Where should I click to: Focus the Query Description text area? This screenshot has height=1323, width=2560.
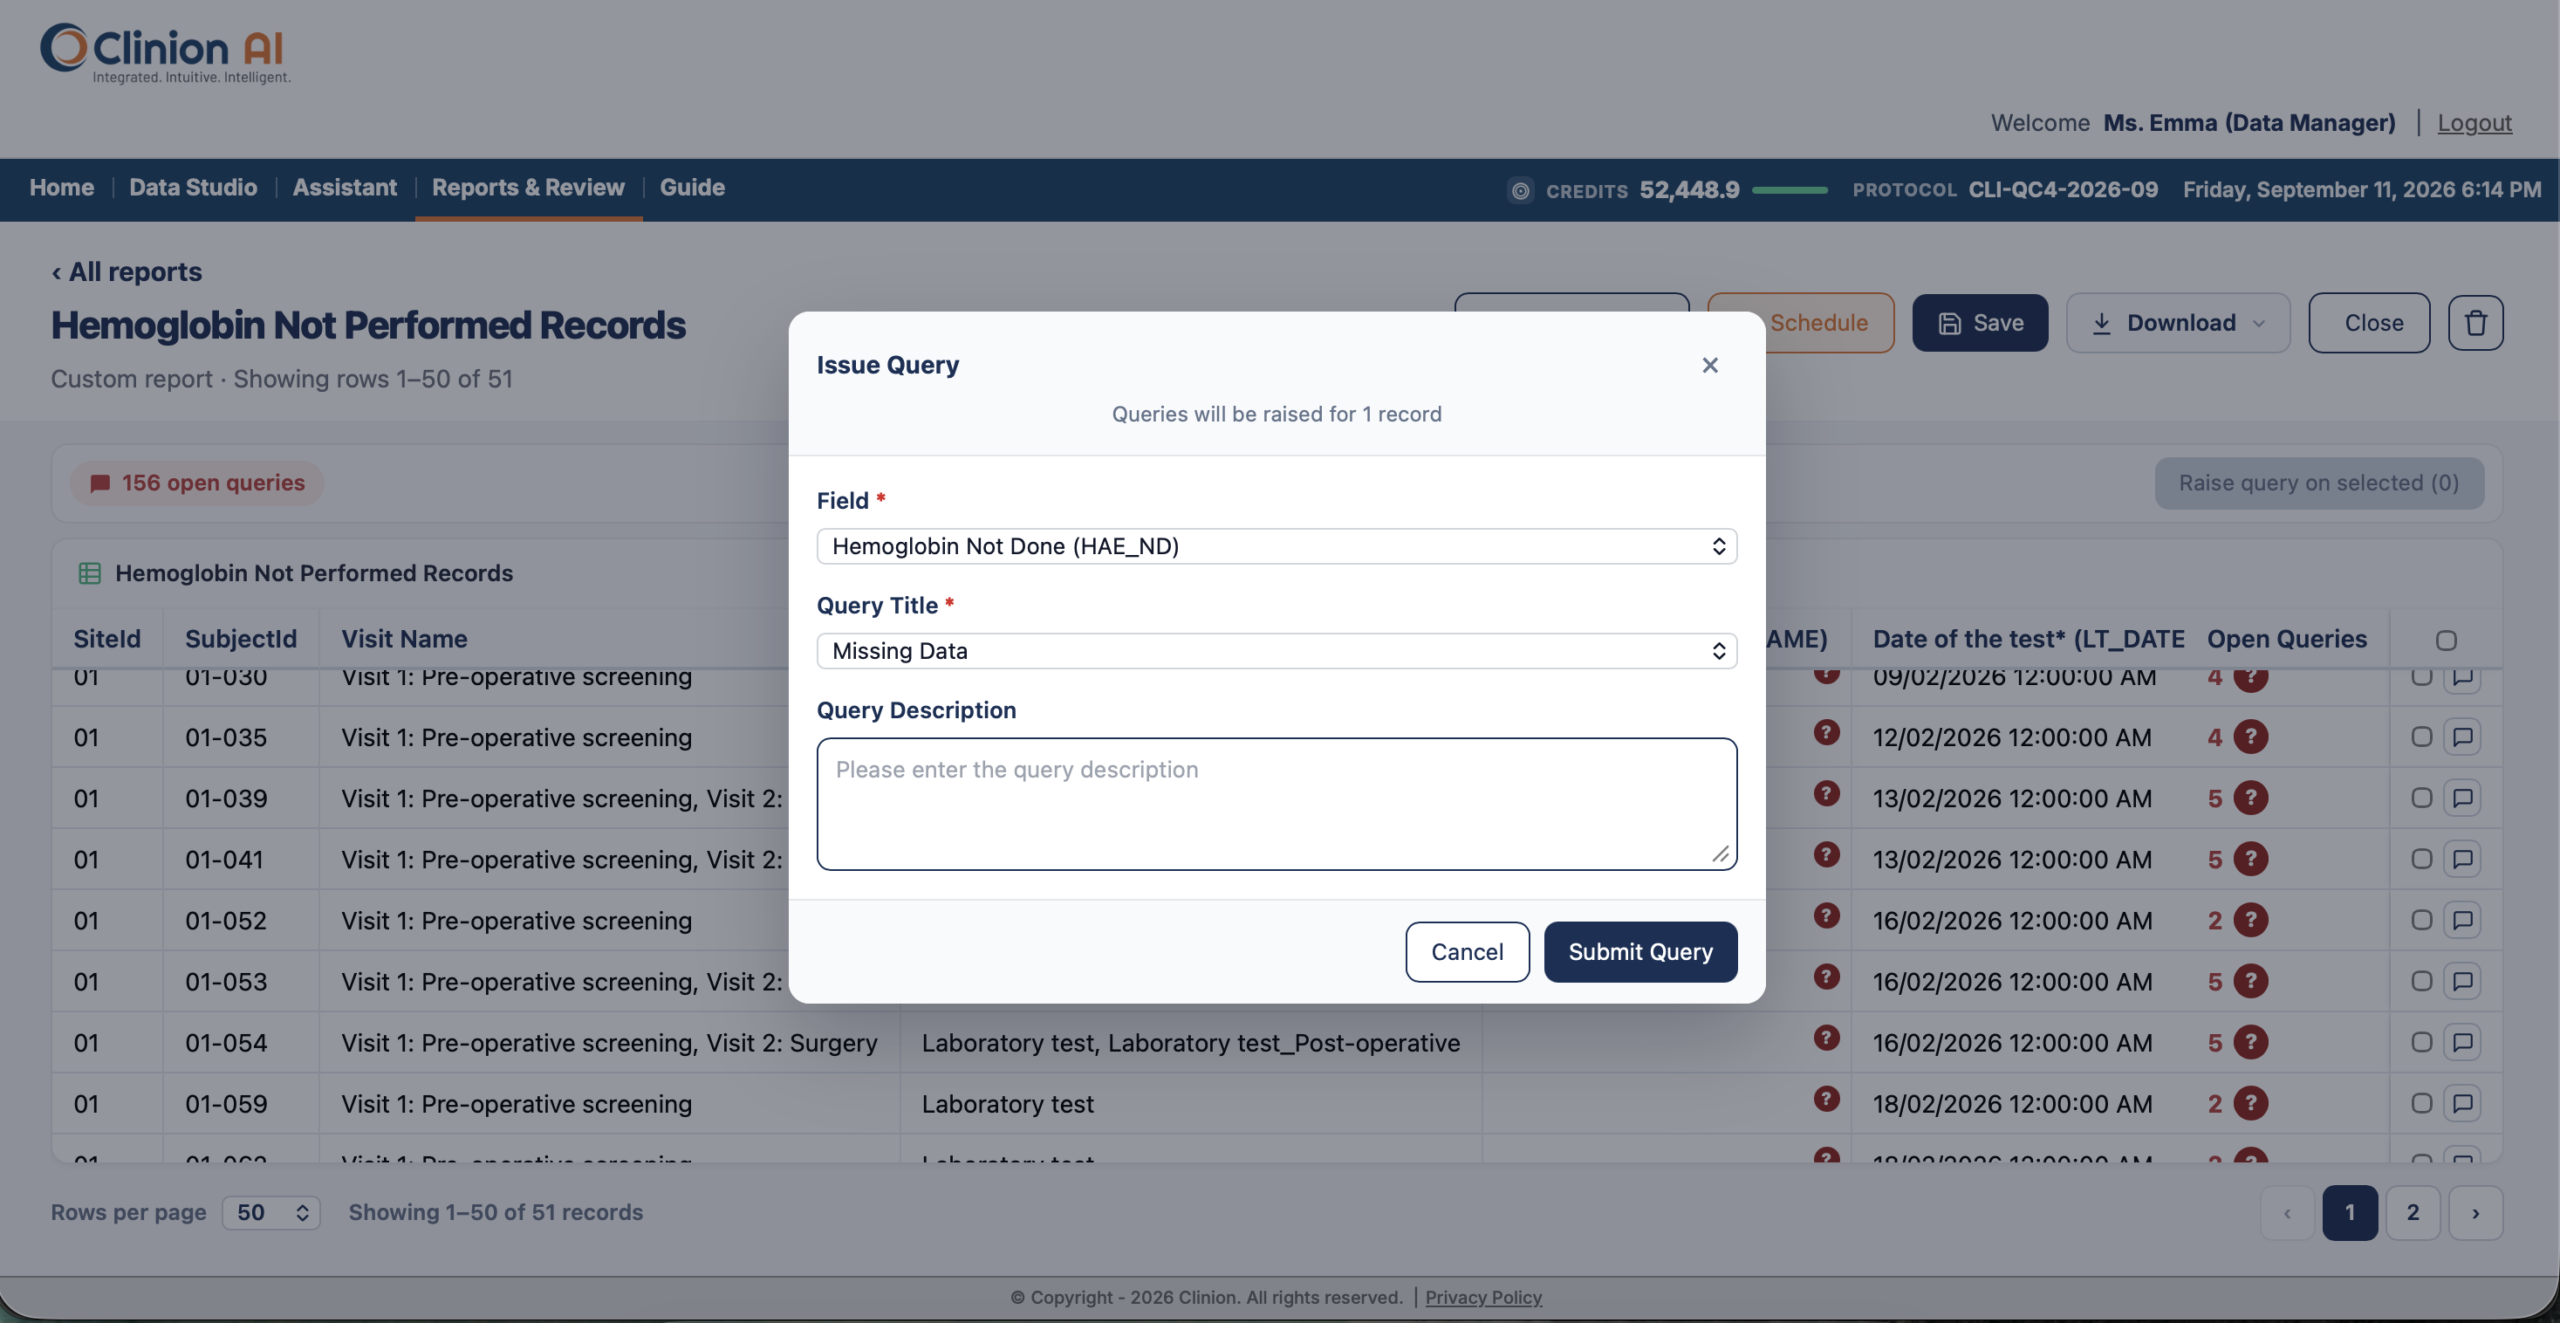1276,804
